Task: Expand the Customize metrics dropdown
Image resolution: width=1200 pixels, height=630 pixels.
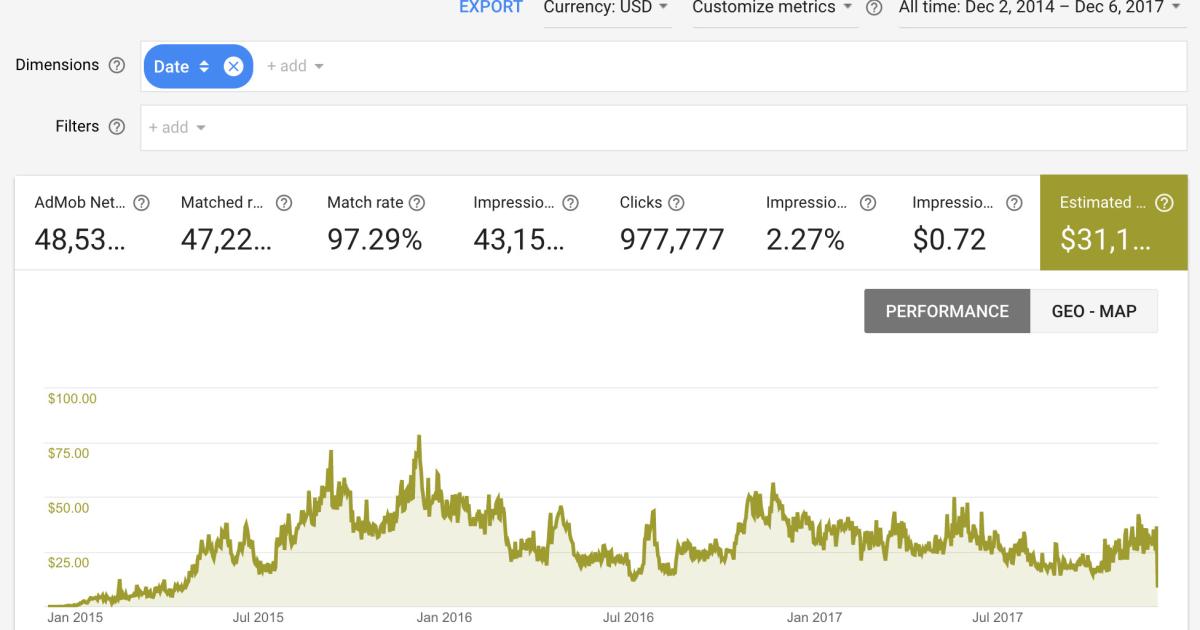Action: tap(772, 8)
